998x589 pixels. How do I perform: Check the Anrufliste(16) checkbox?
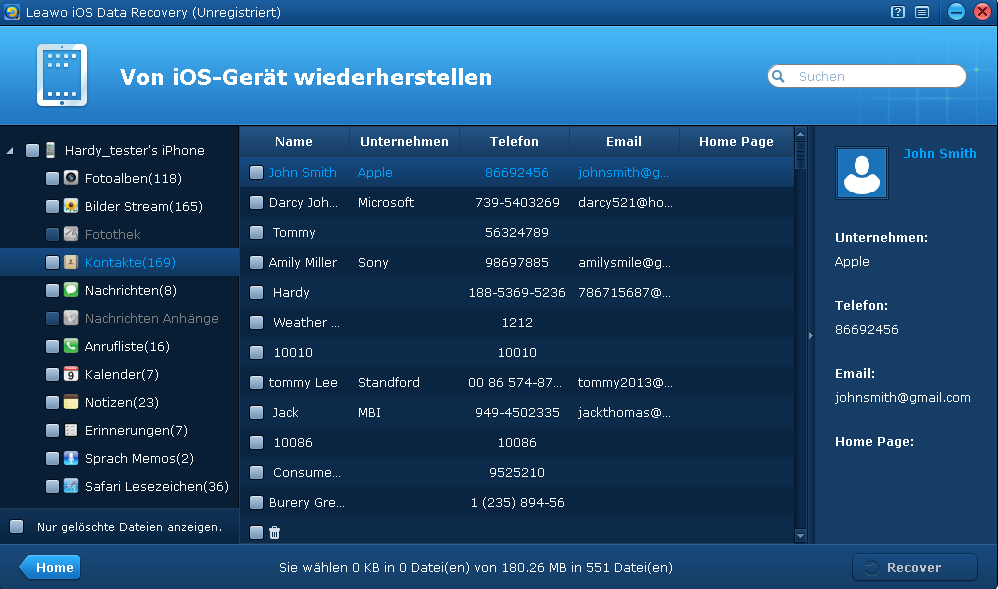point(53,346)
